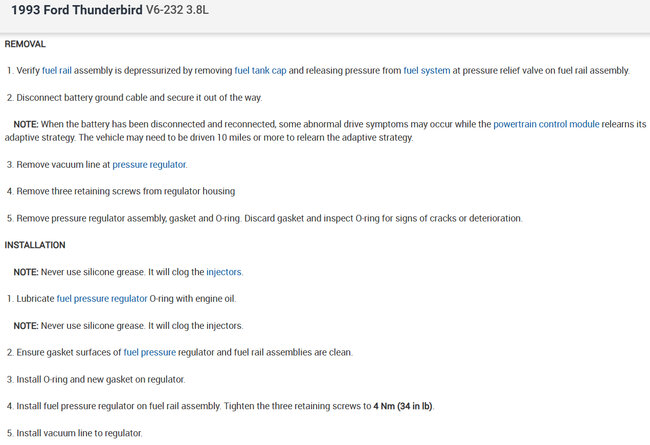Image resolution: width=650 pixels, height=445 pixels.
Task: Click the battery-disconnect NOTE label
Action: click(x=26, y=124)
